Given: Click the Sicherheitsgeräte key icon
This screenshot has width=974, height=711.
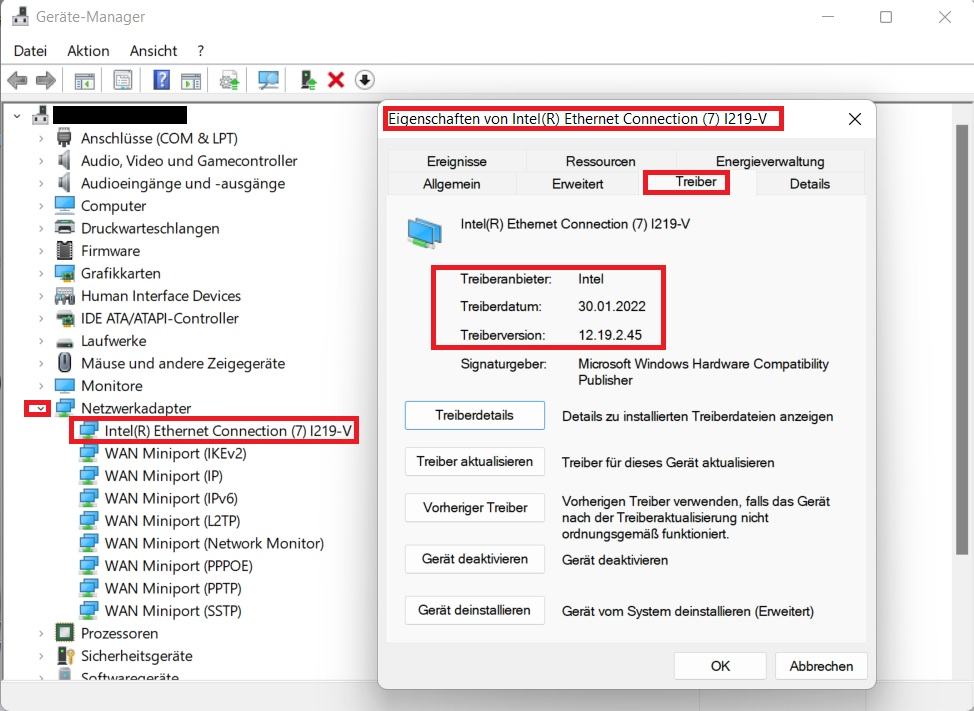Looking at the screenshot, I should 65,655.
